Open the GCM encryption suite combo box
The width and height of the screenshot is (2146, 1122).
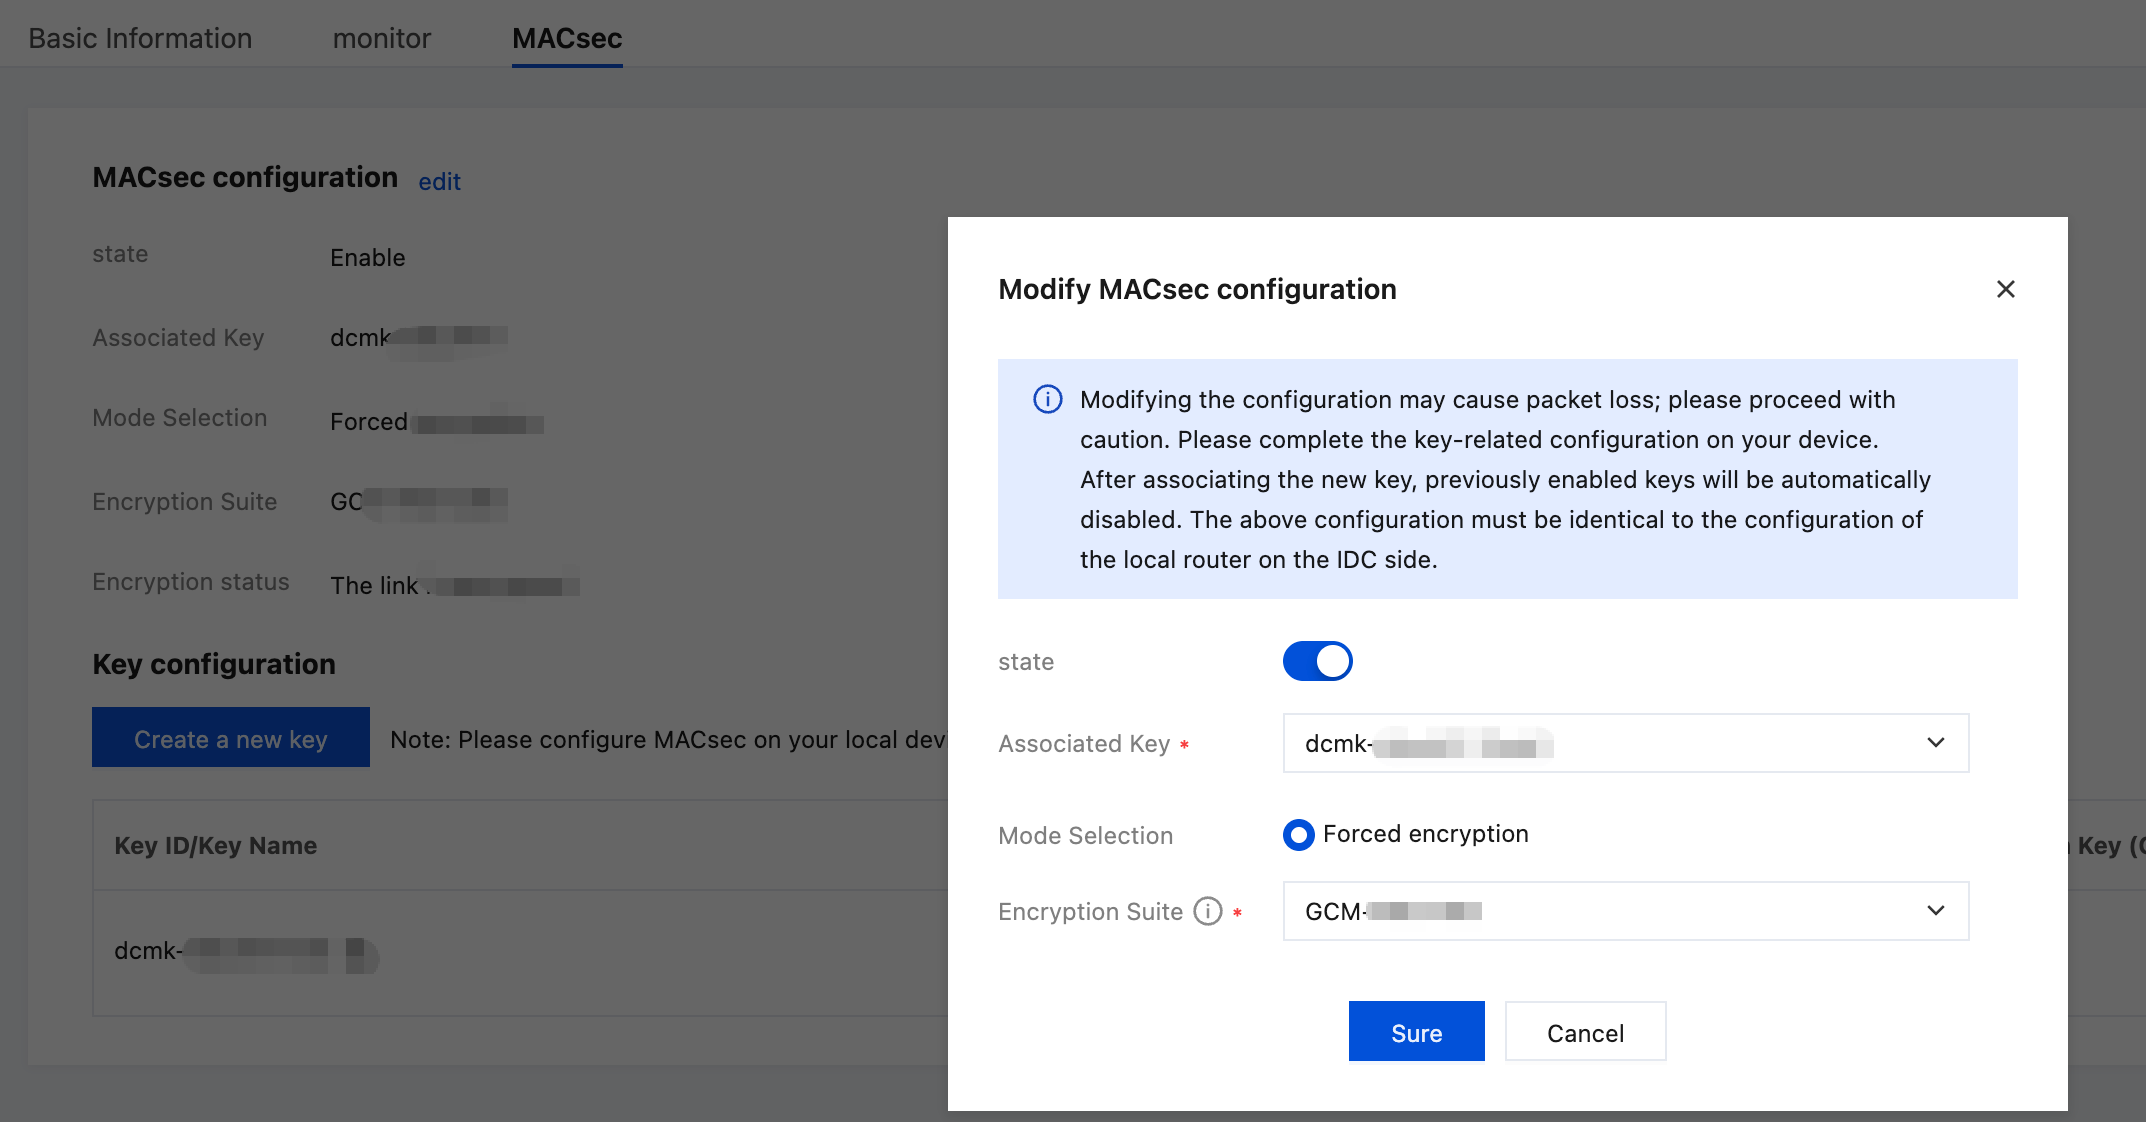[1600, 911]
